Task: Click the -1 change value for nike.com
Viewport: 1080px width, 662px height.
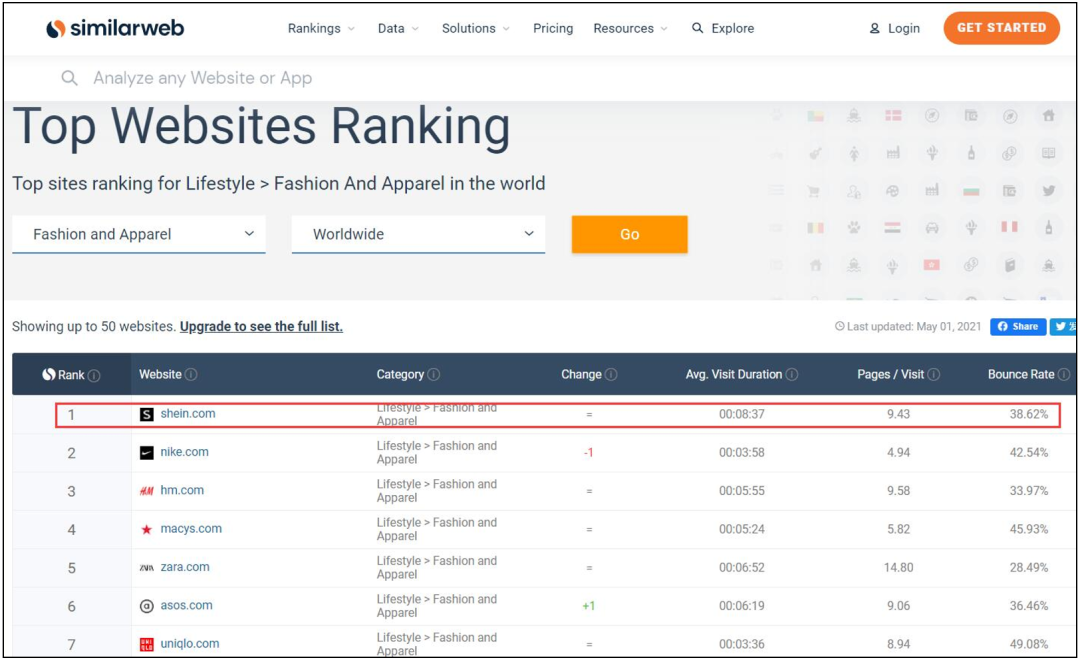Action: (588, 453)
